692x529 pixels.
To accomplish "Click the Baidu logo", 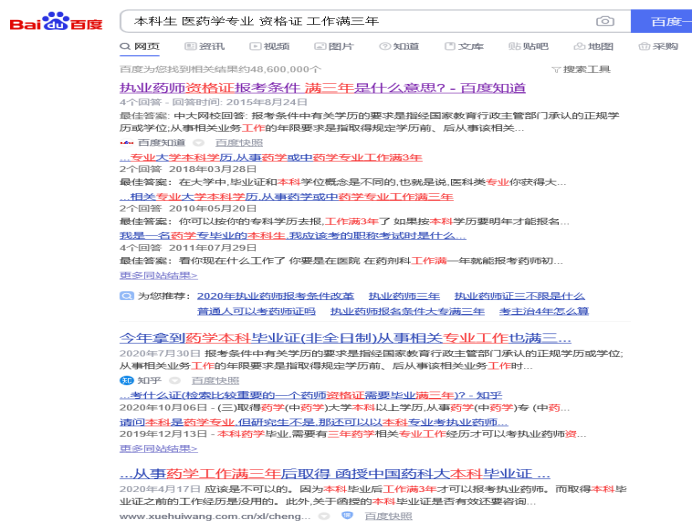I will point(56,21).
